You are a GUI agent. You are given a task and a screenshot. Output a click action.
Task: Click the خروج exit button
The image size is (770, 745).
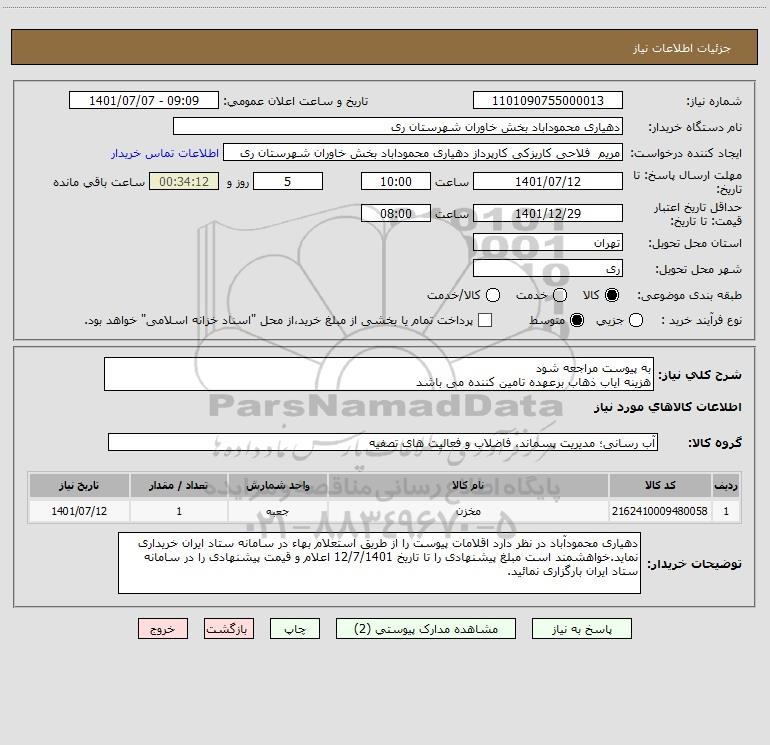click(x=163, y=629)
